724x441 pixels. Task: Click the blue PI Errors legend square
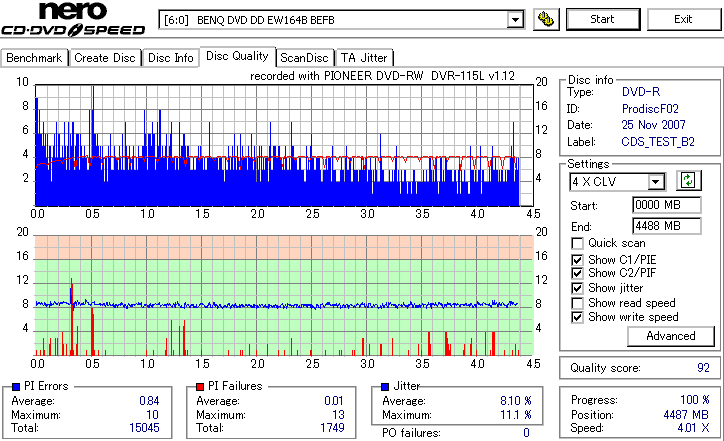click(16, 387)
